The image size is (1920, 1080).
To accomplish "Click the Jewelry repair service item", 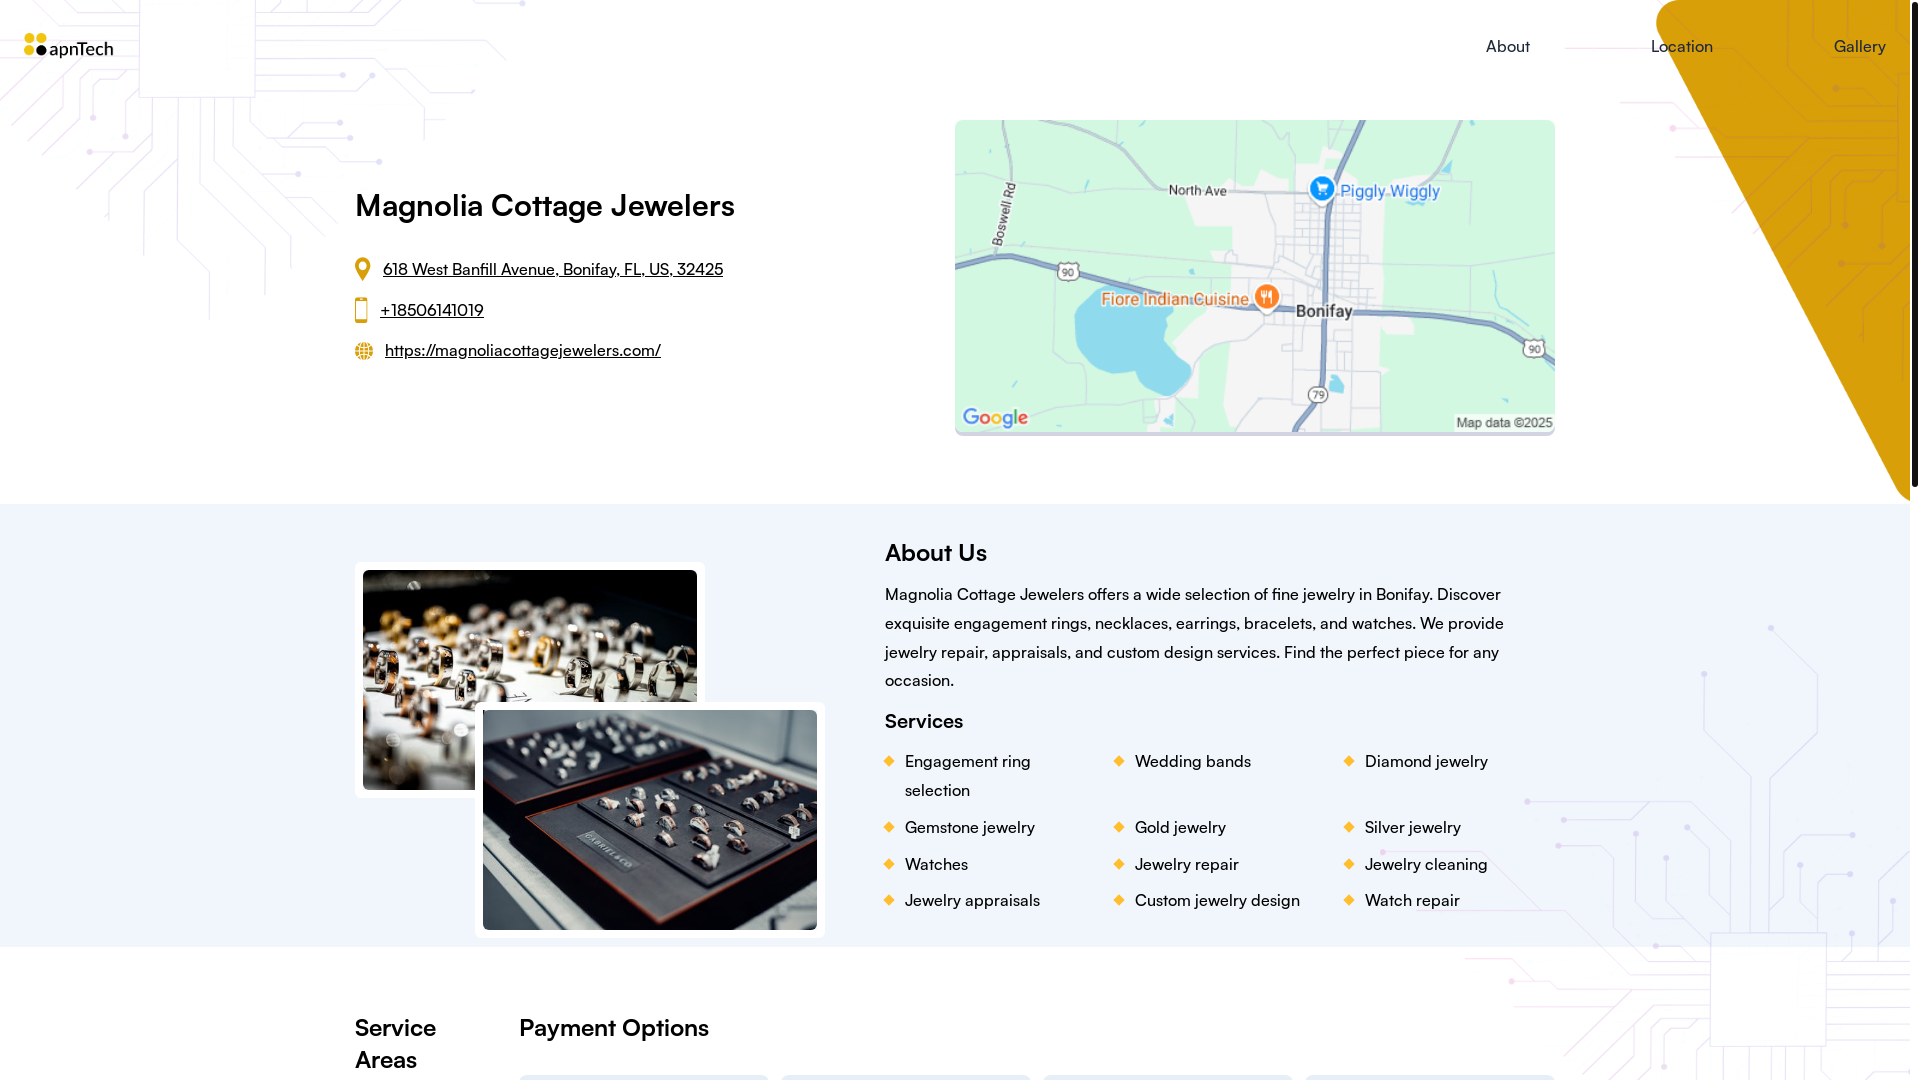I will 1187,864.
